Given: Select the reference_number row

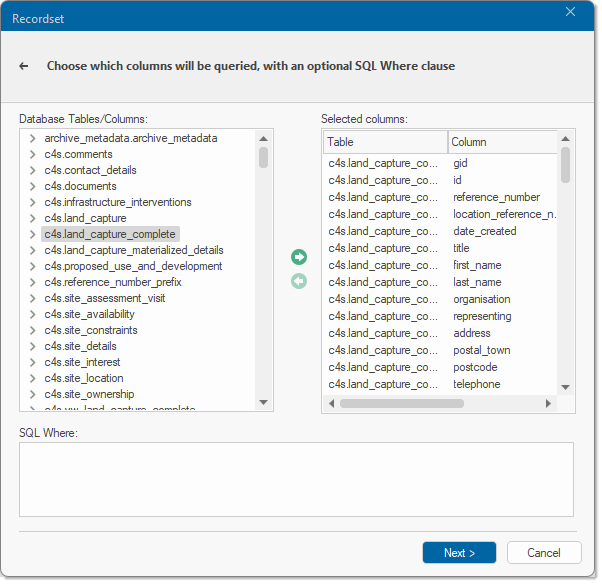Looking at the screenshot, I should [x=440, y=197].
